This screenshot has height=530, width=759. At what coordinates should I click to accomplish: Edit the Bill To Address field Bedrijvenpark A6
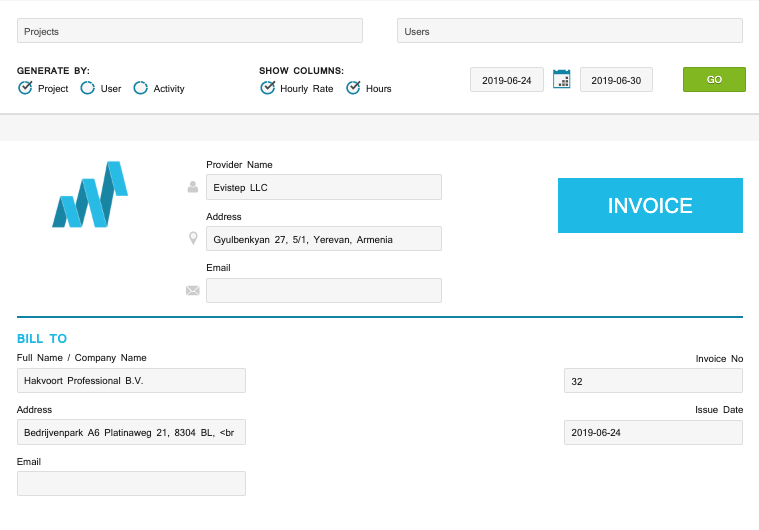(131, 432)
